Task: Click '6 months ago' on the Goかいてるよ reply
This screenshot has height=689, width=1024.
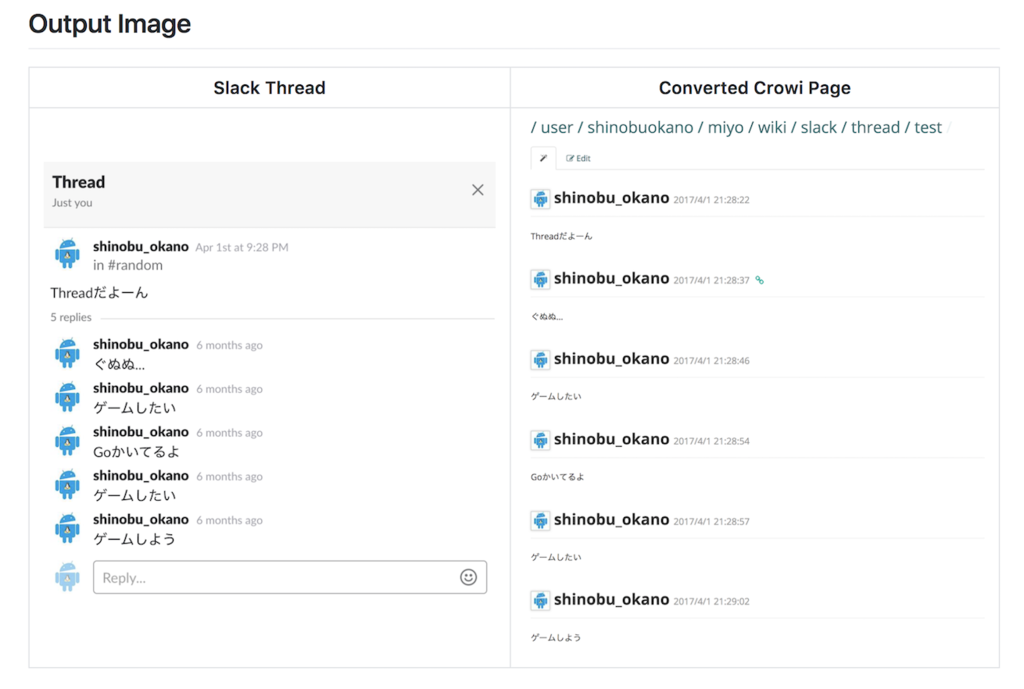Action: (229, 433)
